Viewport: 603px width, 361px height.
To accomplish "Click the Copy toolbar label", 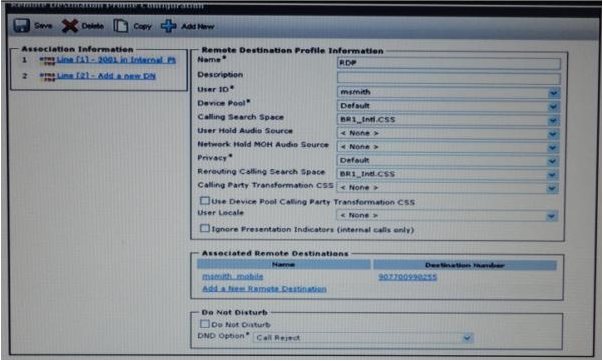I will (142, 26).
